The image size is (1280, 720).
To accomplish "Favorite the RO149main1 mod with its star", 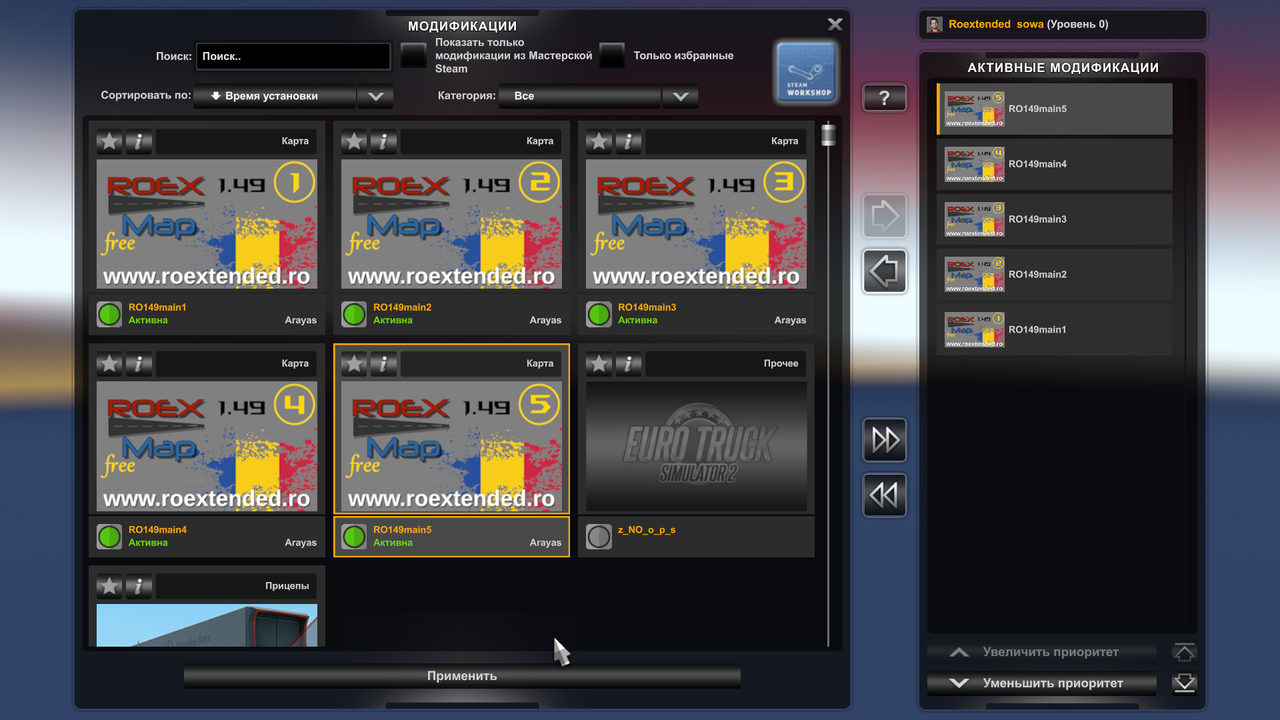I will [110, 141].
